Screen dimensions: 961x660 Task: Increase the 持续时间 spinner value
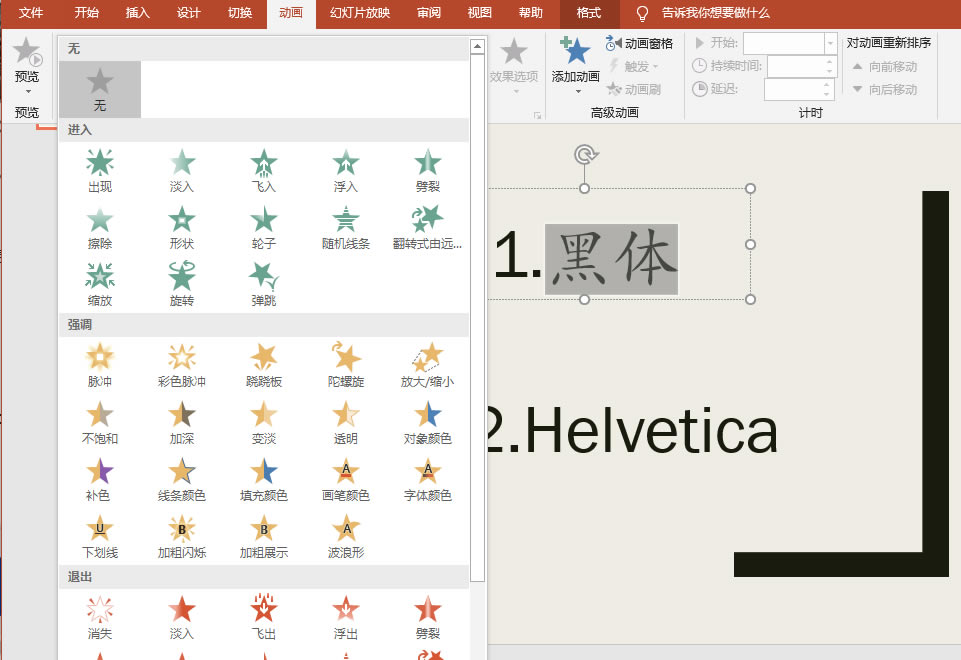pyautogui.click(x=829, y=61)
